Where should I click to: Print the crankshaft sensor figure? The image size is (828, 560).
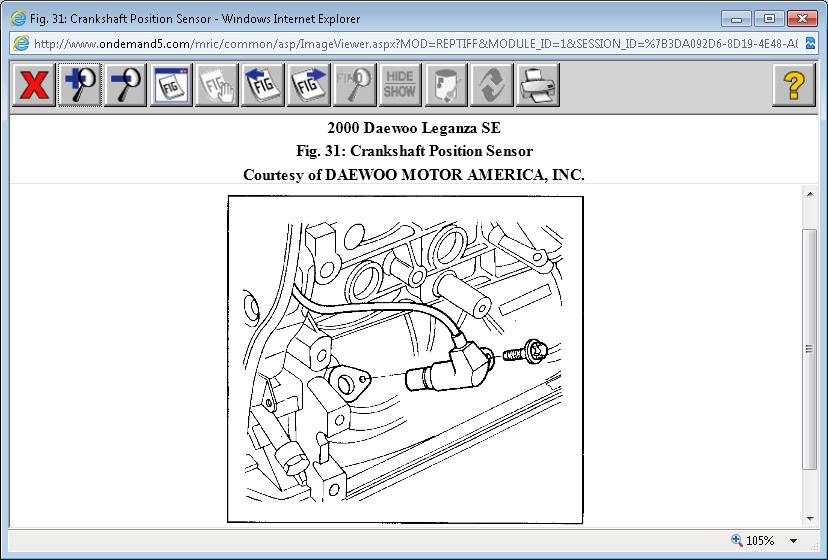click(x=537, y=85)
